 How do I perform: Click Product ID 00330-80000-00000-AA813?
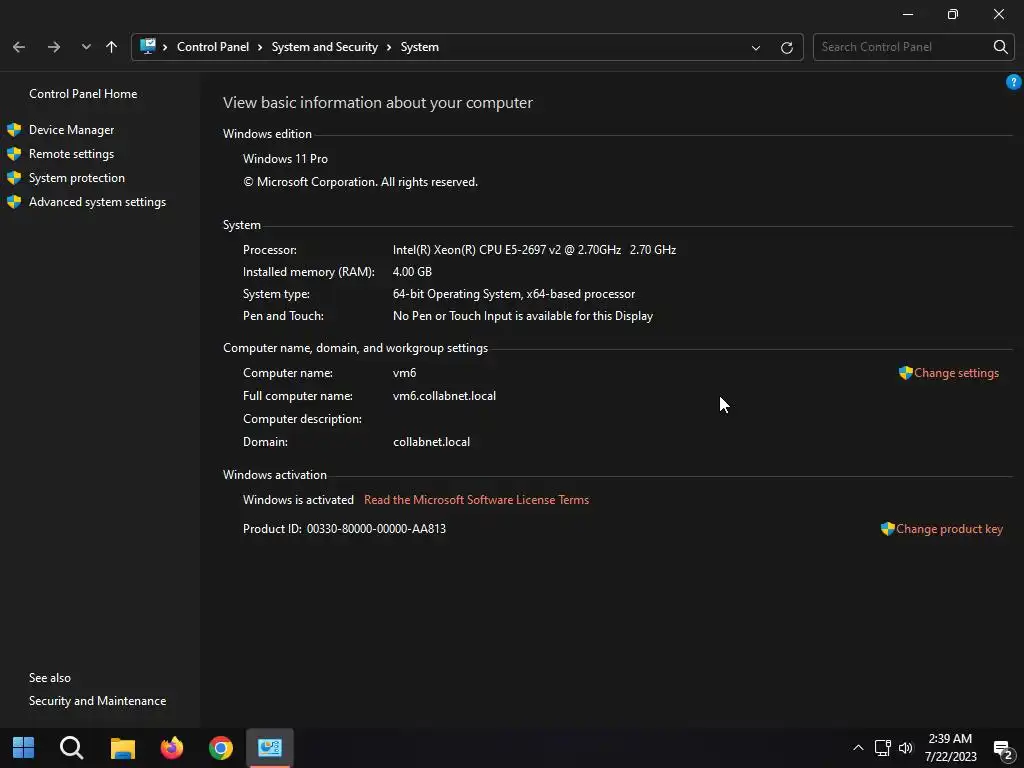(x=376, y=529)
